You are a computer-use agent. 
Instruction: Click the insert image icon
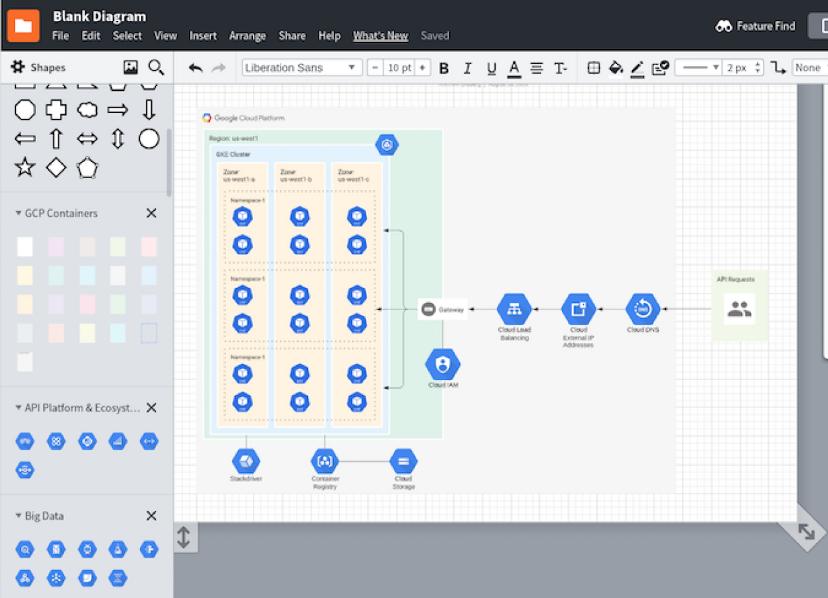[x=130, y=67]
